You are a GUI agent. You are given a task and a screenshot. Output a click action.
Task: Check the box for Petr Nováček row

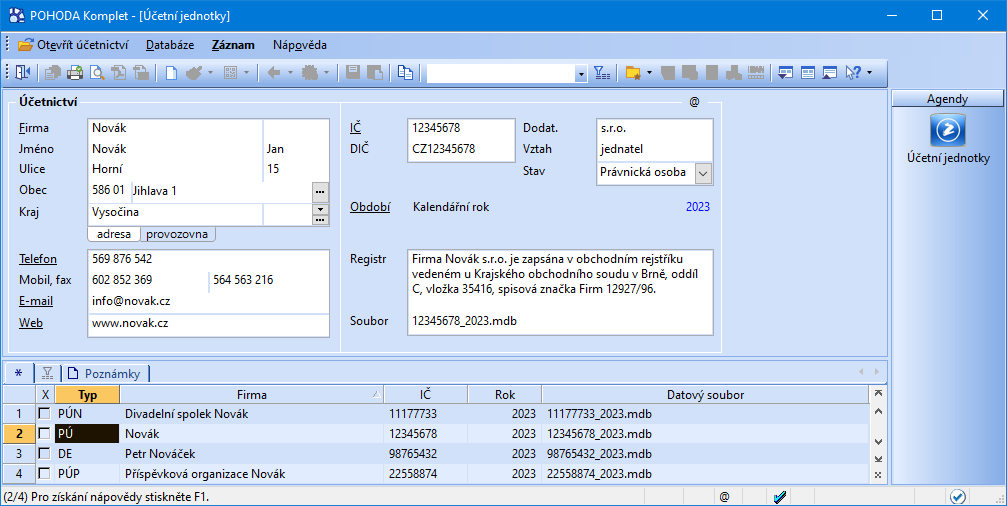[x=44, y=453]
